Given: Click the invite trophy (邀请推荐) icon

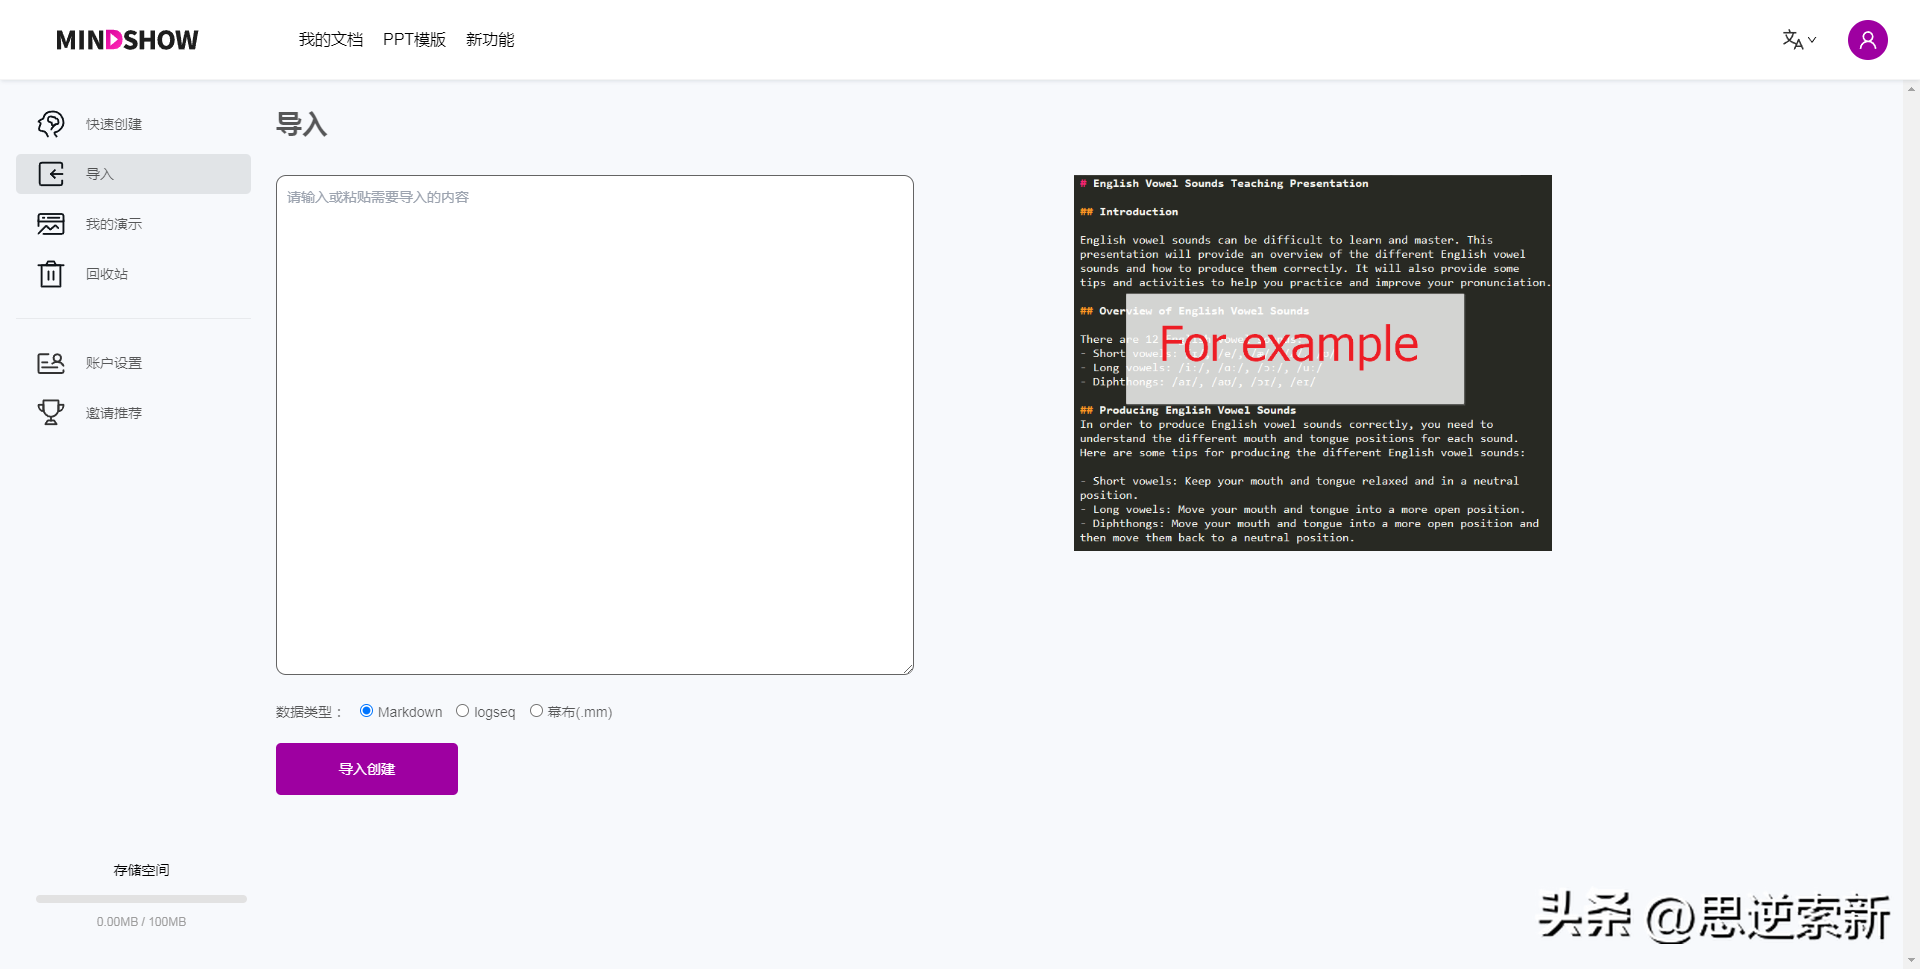Looking at the screenshot, I should tap(51, 412).
